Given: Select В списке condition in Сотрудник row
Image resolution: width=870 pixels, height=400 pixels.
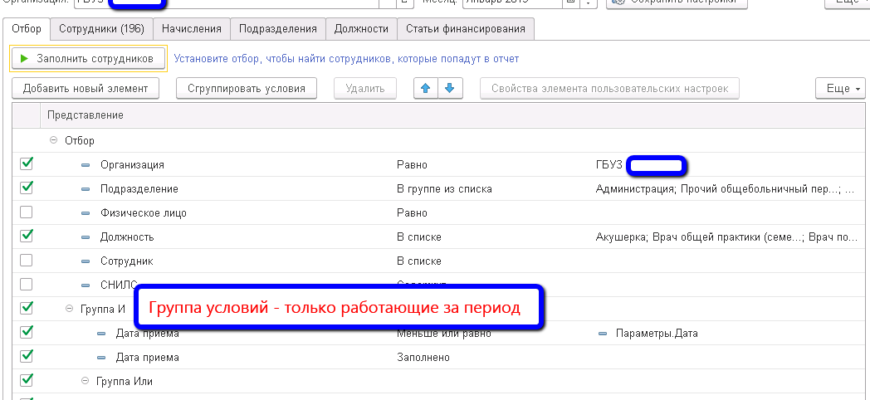Looking at the screenshot, I should 419,261.
